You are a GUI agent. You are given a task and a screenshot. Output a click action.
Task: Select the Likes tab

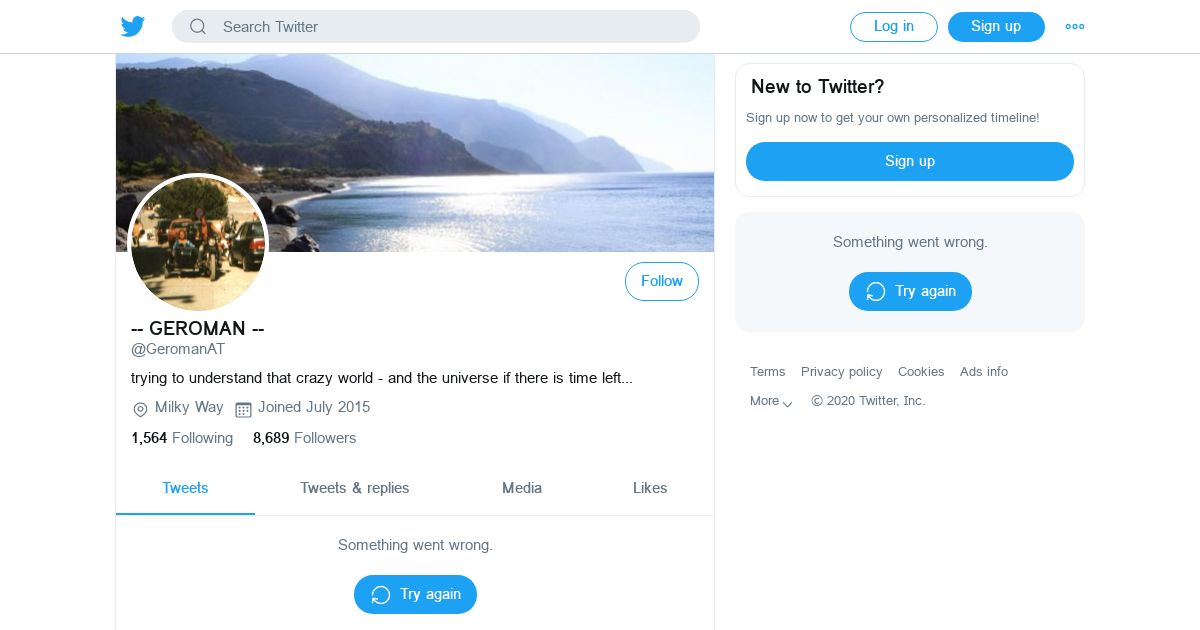(x=650, y=488)
